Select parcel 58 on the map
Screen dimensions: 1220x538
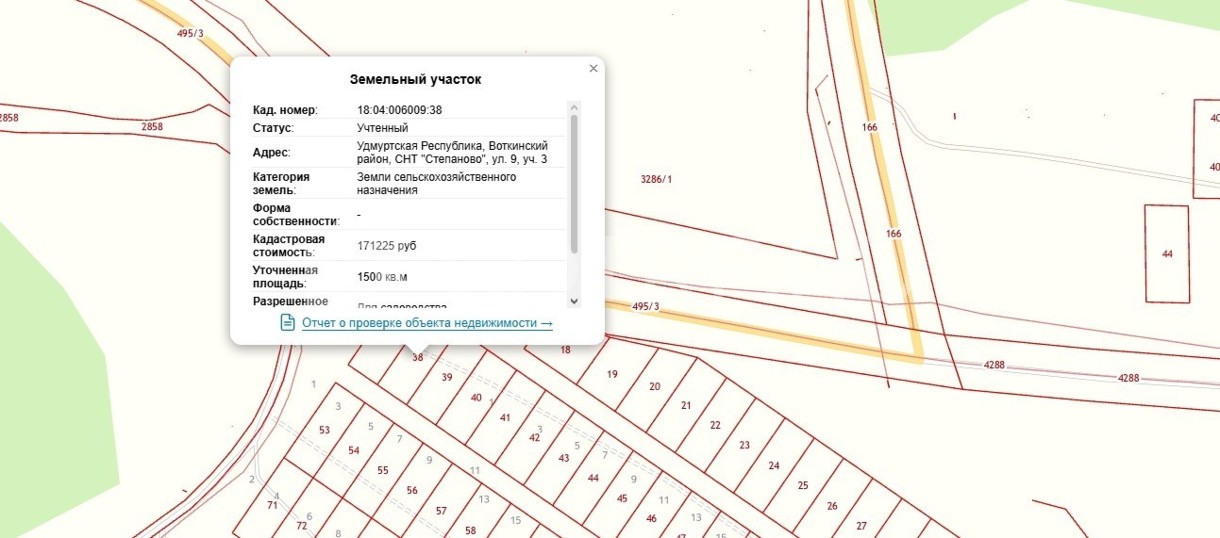471,530
